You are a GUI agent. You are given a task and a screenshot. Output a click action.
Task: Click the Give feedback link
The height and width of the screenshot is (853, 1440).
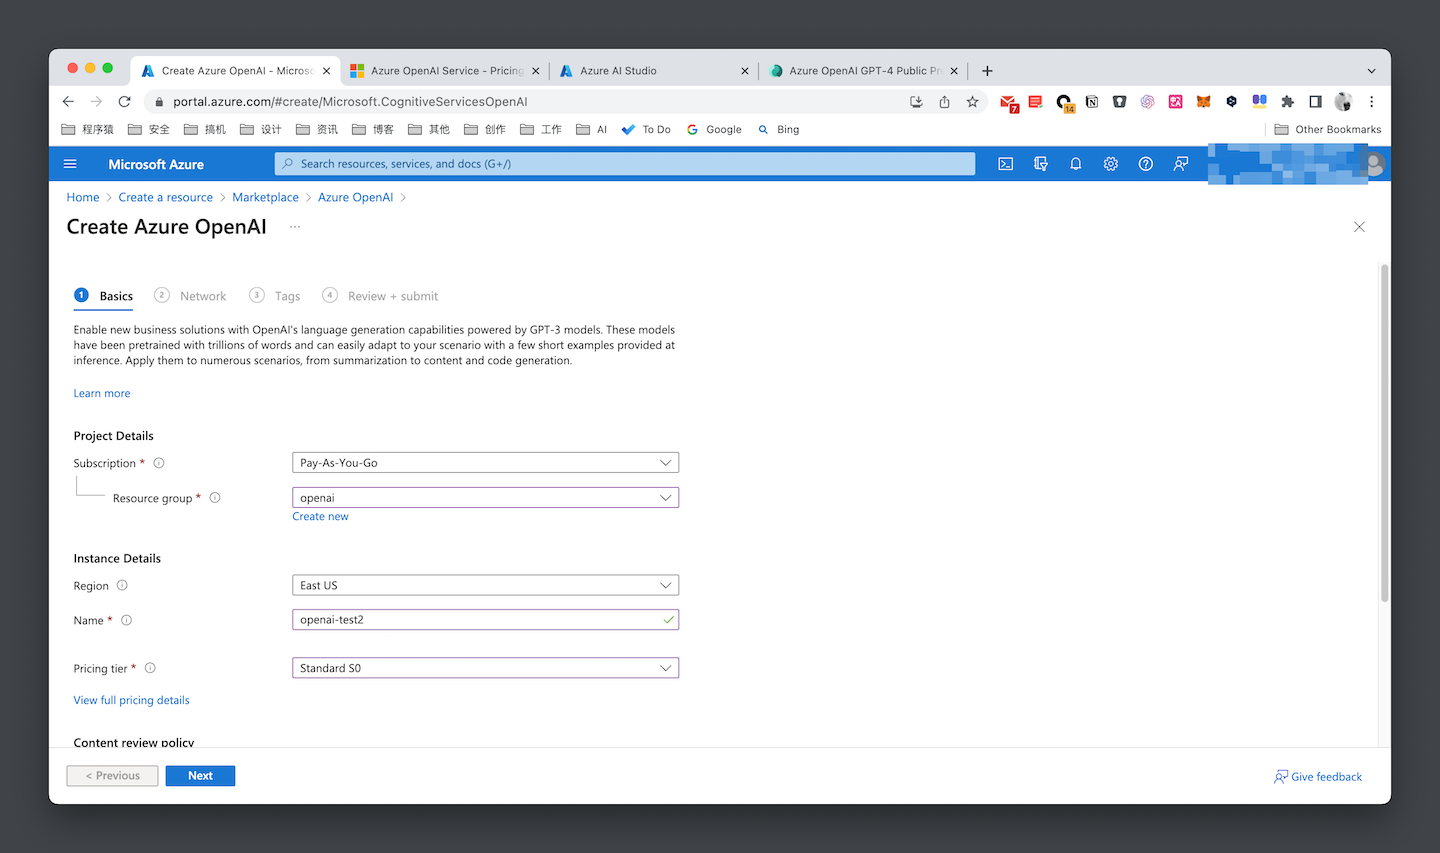click(1318, 777)
